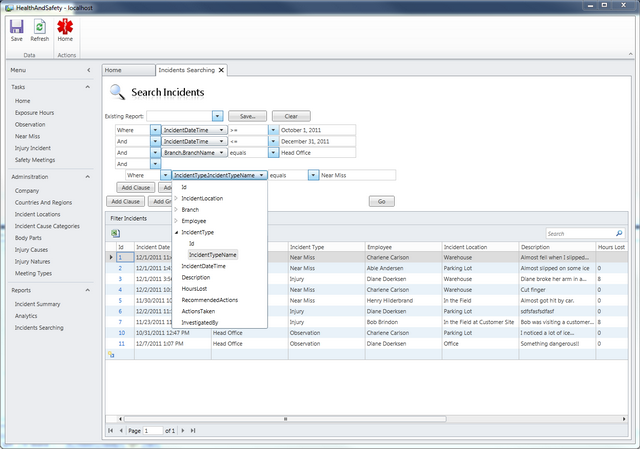This screenshot has width=640, height=449.
Task: Click the Bob Brindon employee cell
Action: [404, 322]
